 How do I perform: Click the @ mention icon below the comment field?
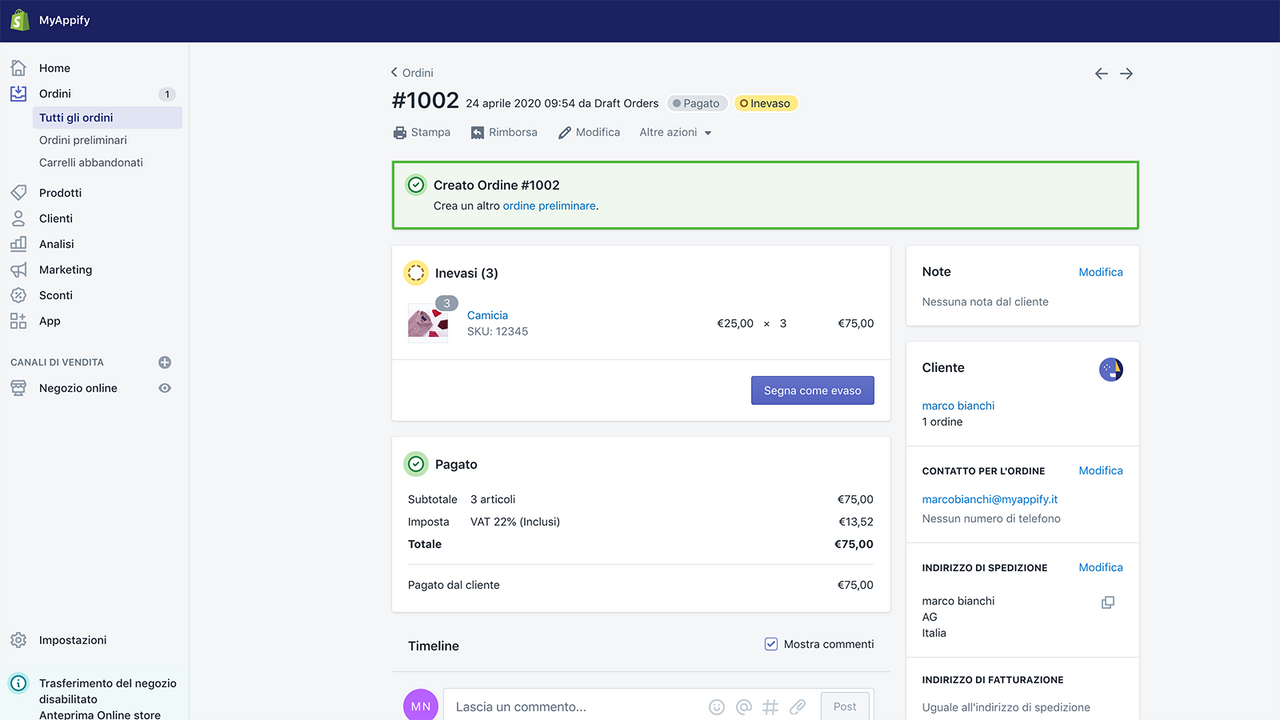(743, 706)
